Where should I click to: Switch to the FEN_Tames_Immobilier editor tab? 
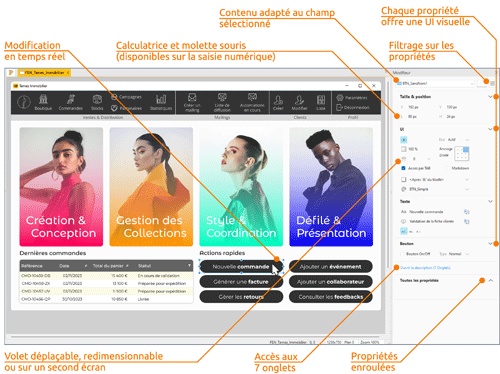tap(44, 72)
